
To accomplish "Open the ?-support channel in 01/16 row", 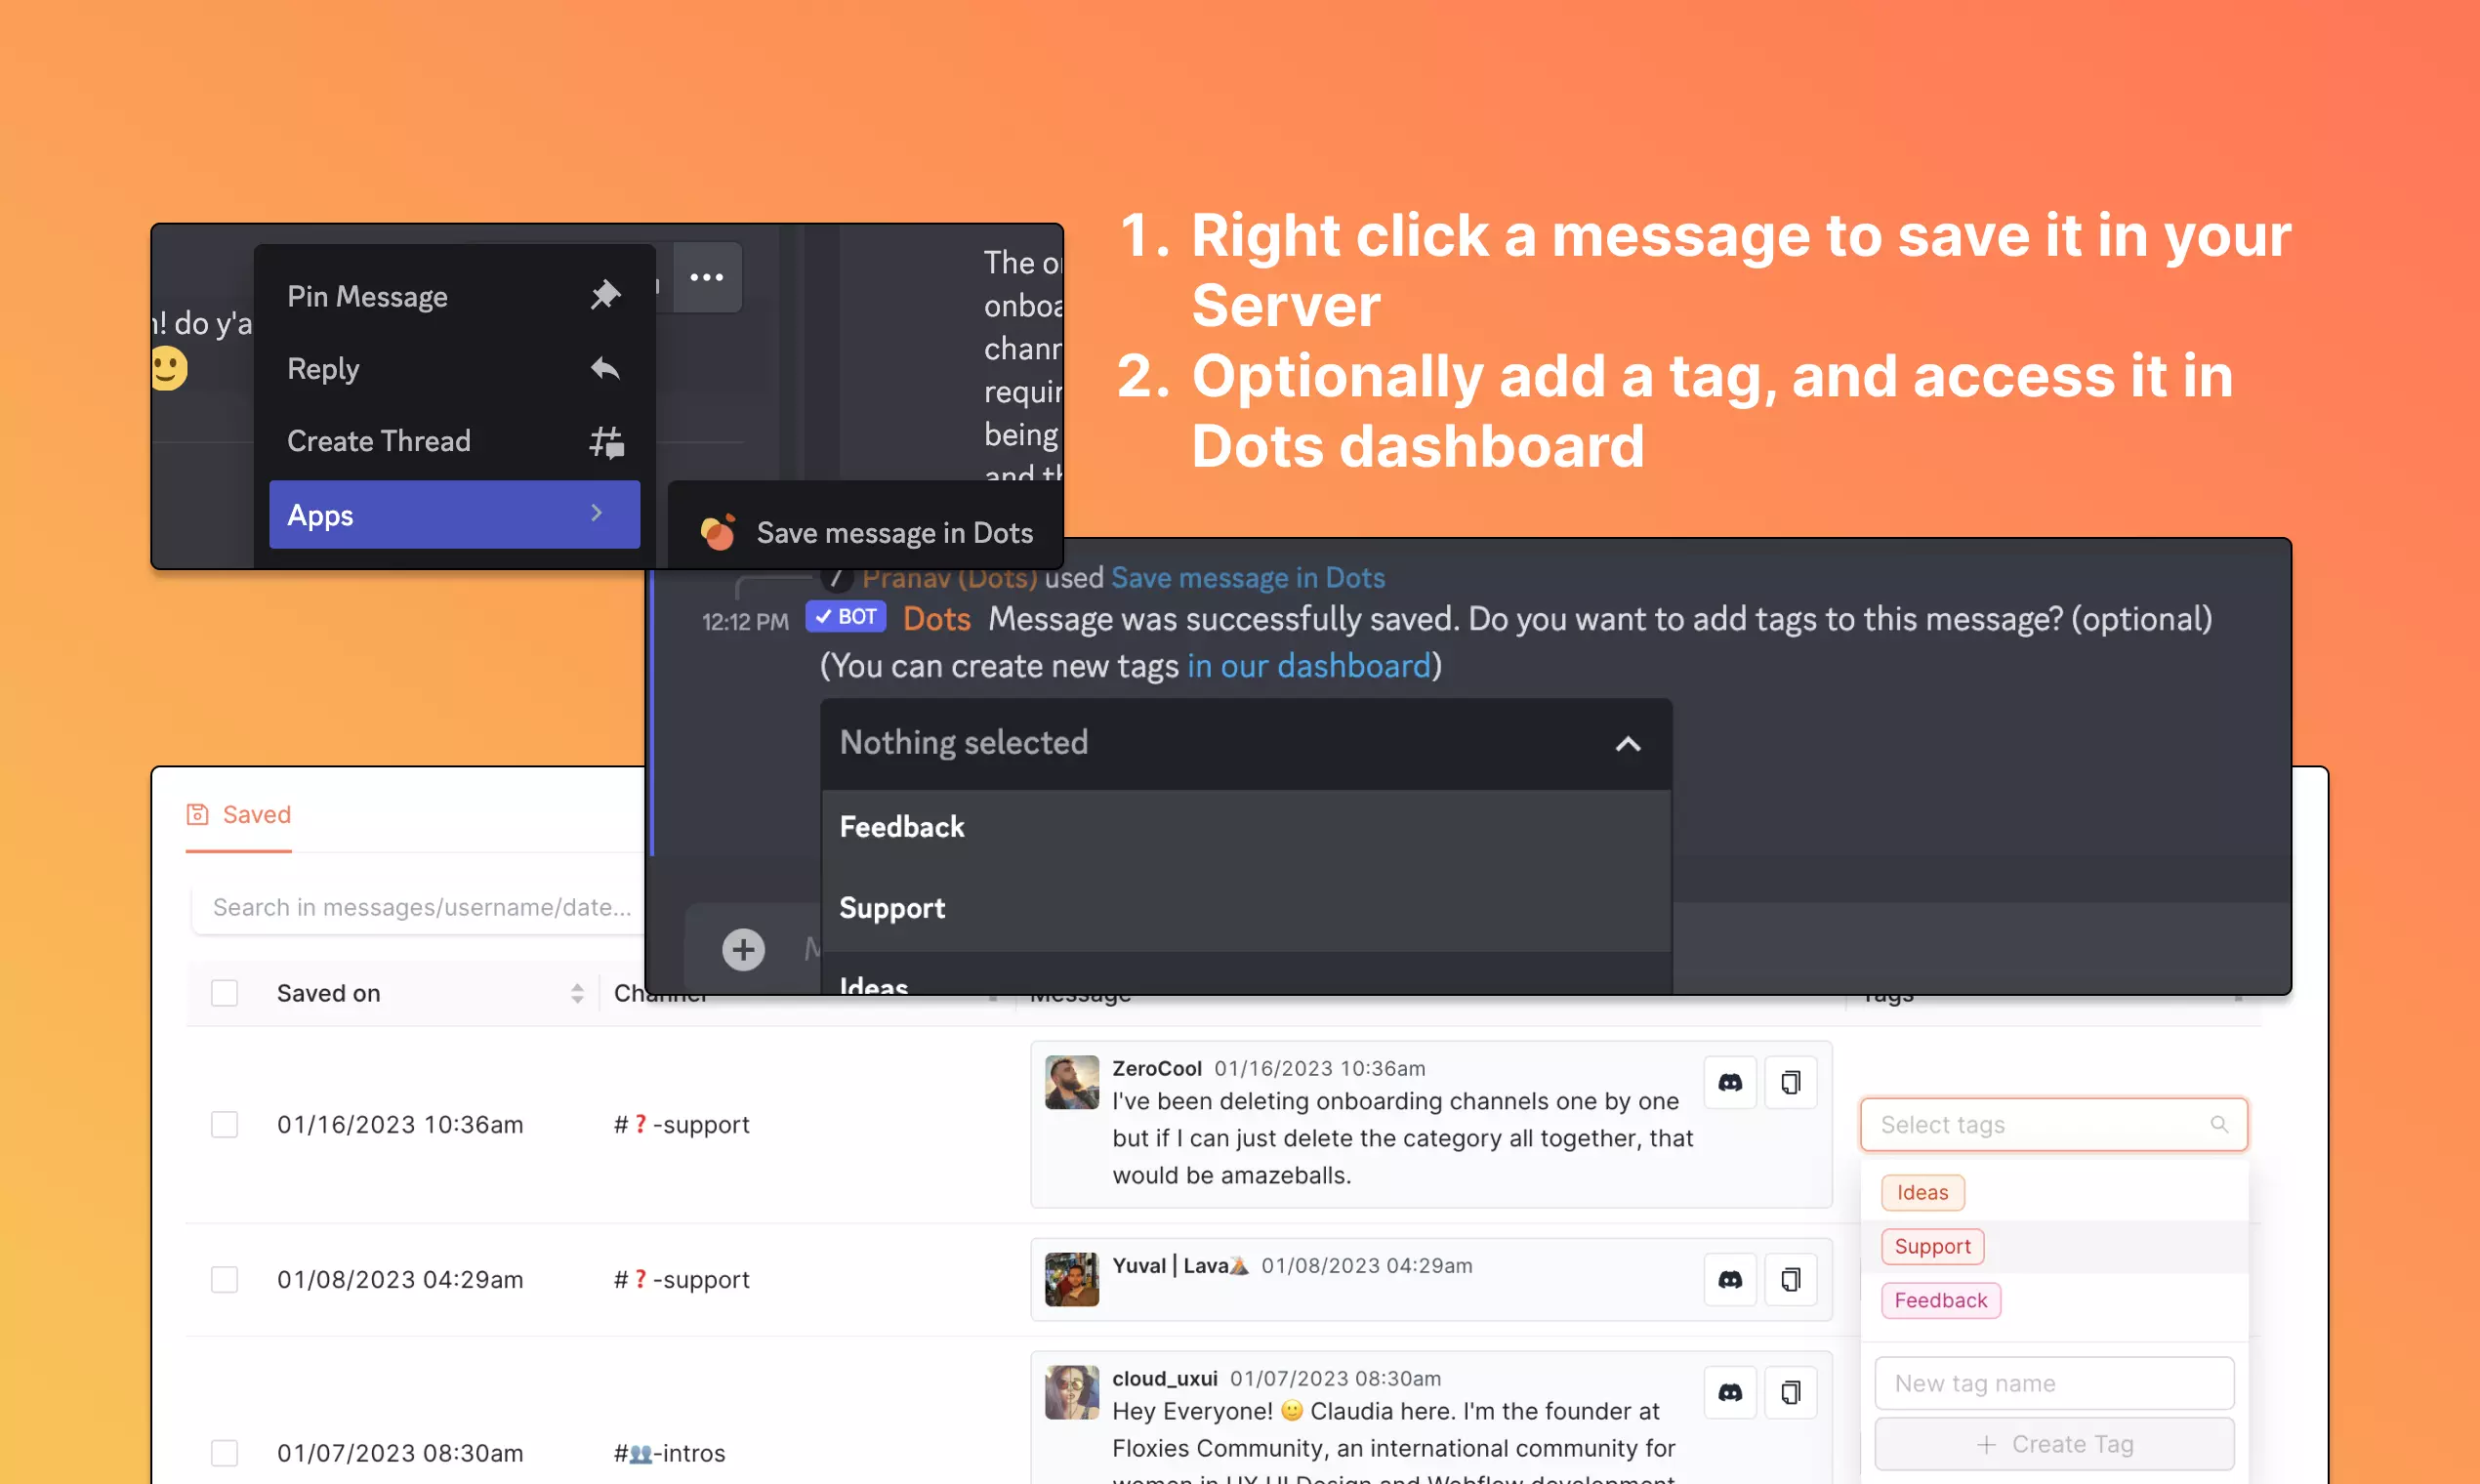I will pos(681,1124).
